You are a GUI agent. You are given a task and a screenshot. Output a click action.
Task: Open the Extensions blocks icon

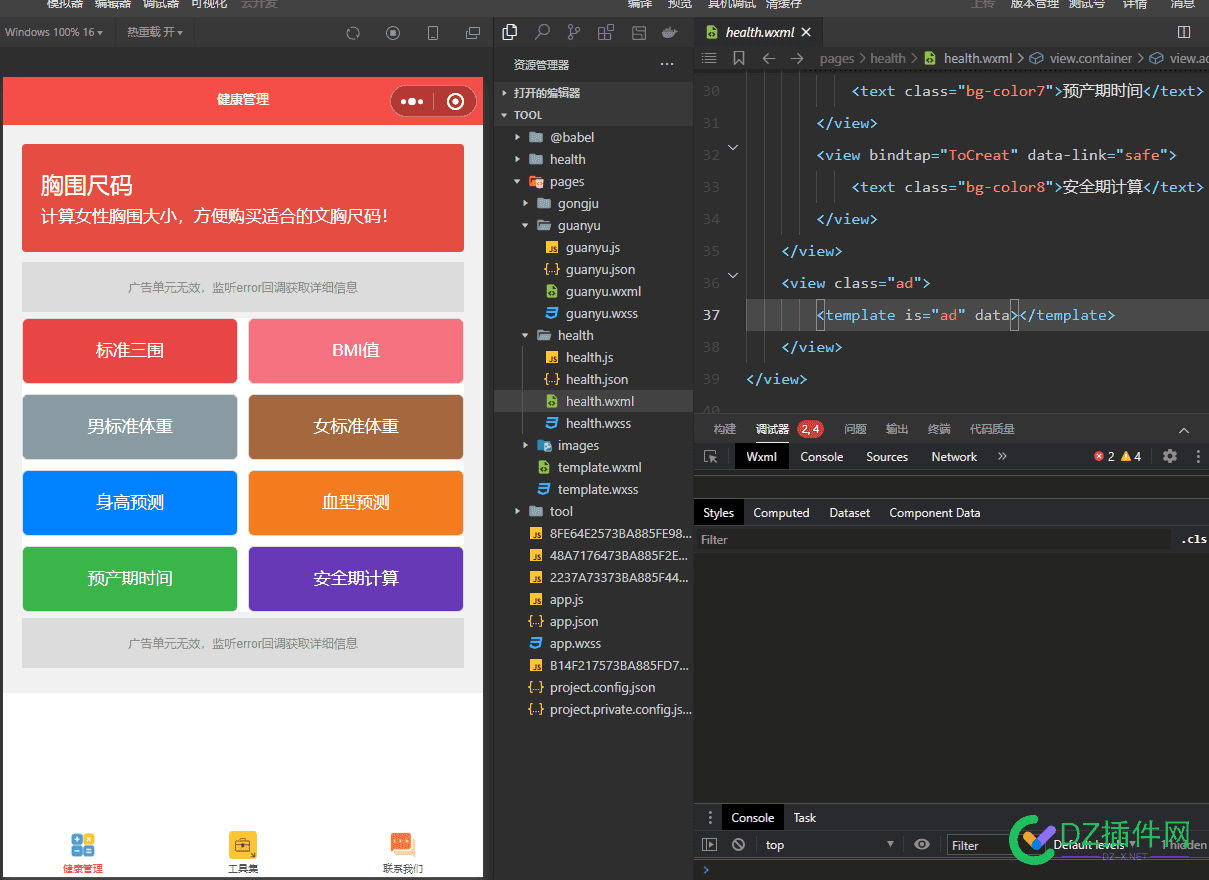[606, 32]
